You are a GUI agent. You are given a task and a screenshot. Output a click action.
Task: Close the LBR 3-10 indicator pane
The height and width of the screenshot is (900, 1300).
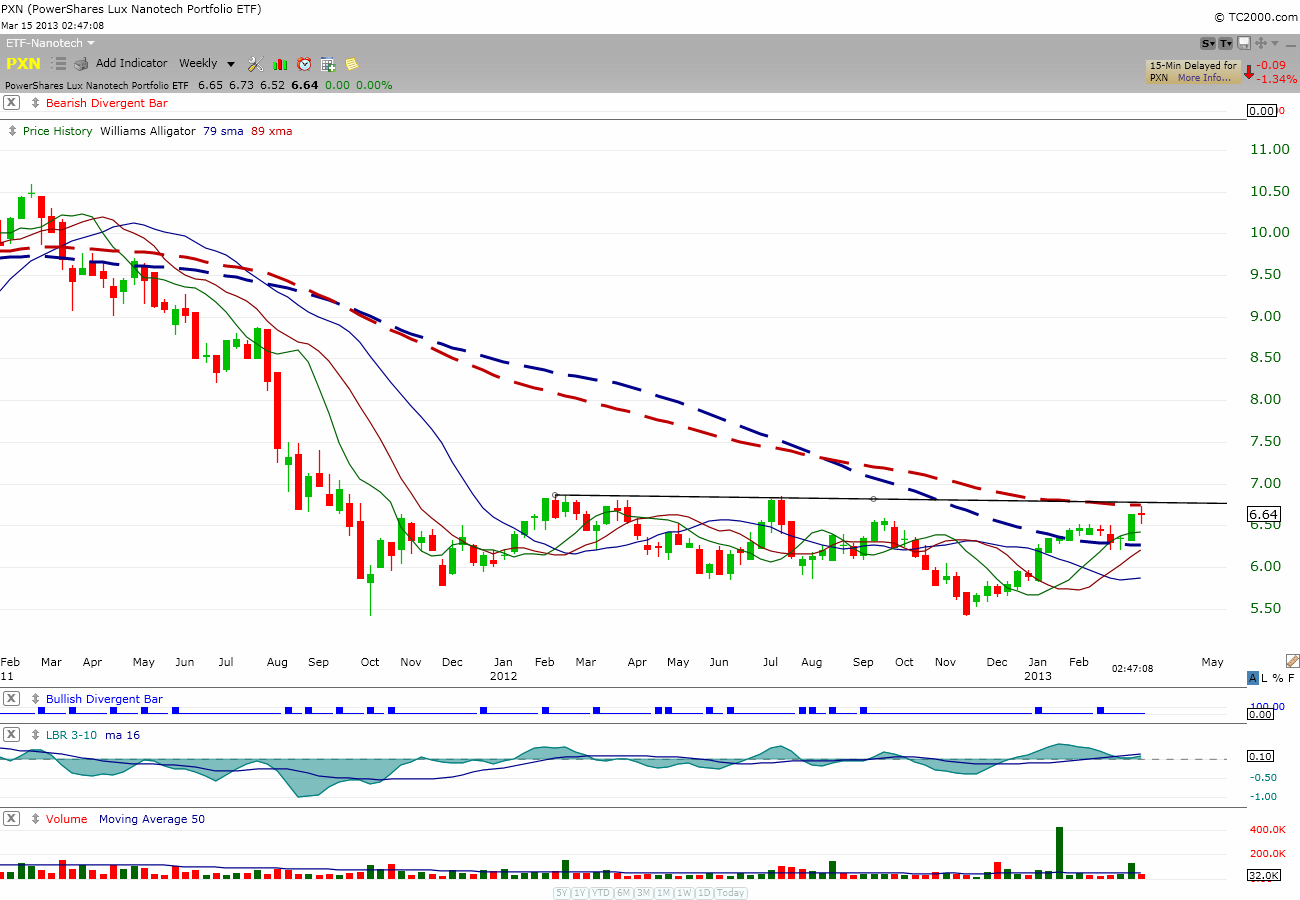click(11, 735)
